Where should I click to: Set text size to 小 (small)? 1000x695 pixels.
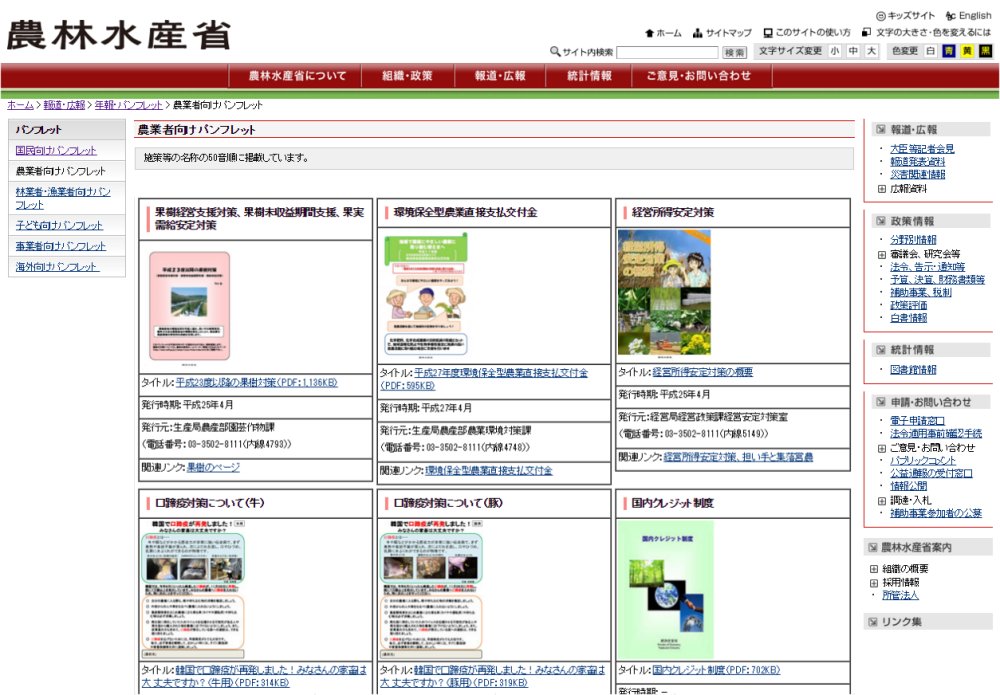835,51
